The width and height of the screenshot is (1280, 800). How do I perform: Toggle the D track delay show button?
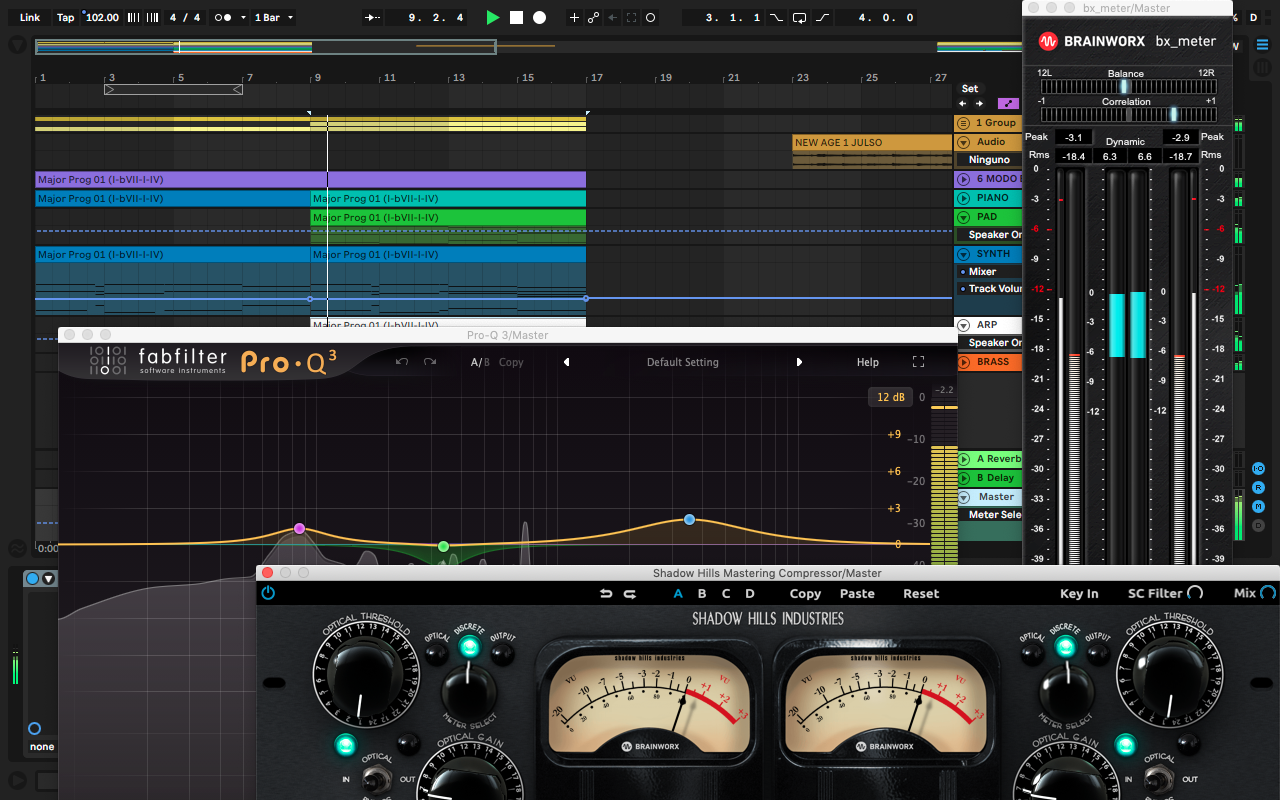(x=1259, y=525)
